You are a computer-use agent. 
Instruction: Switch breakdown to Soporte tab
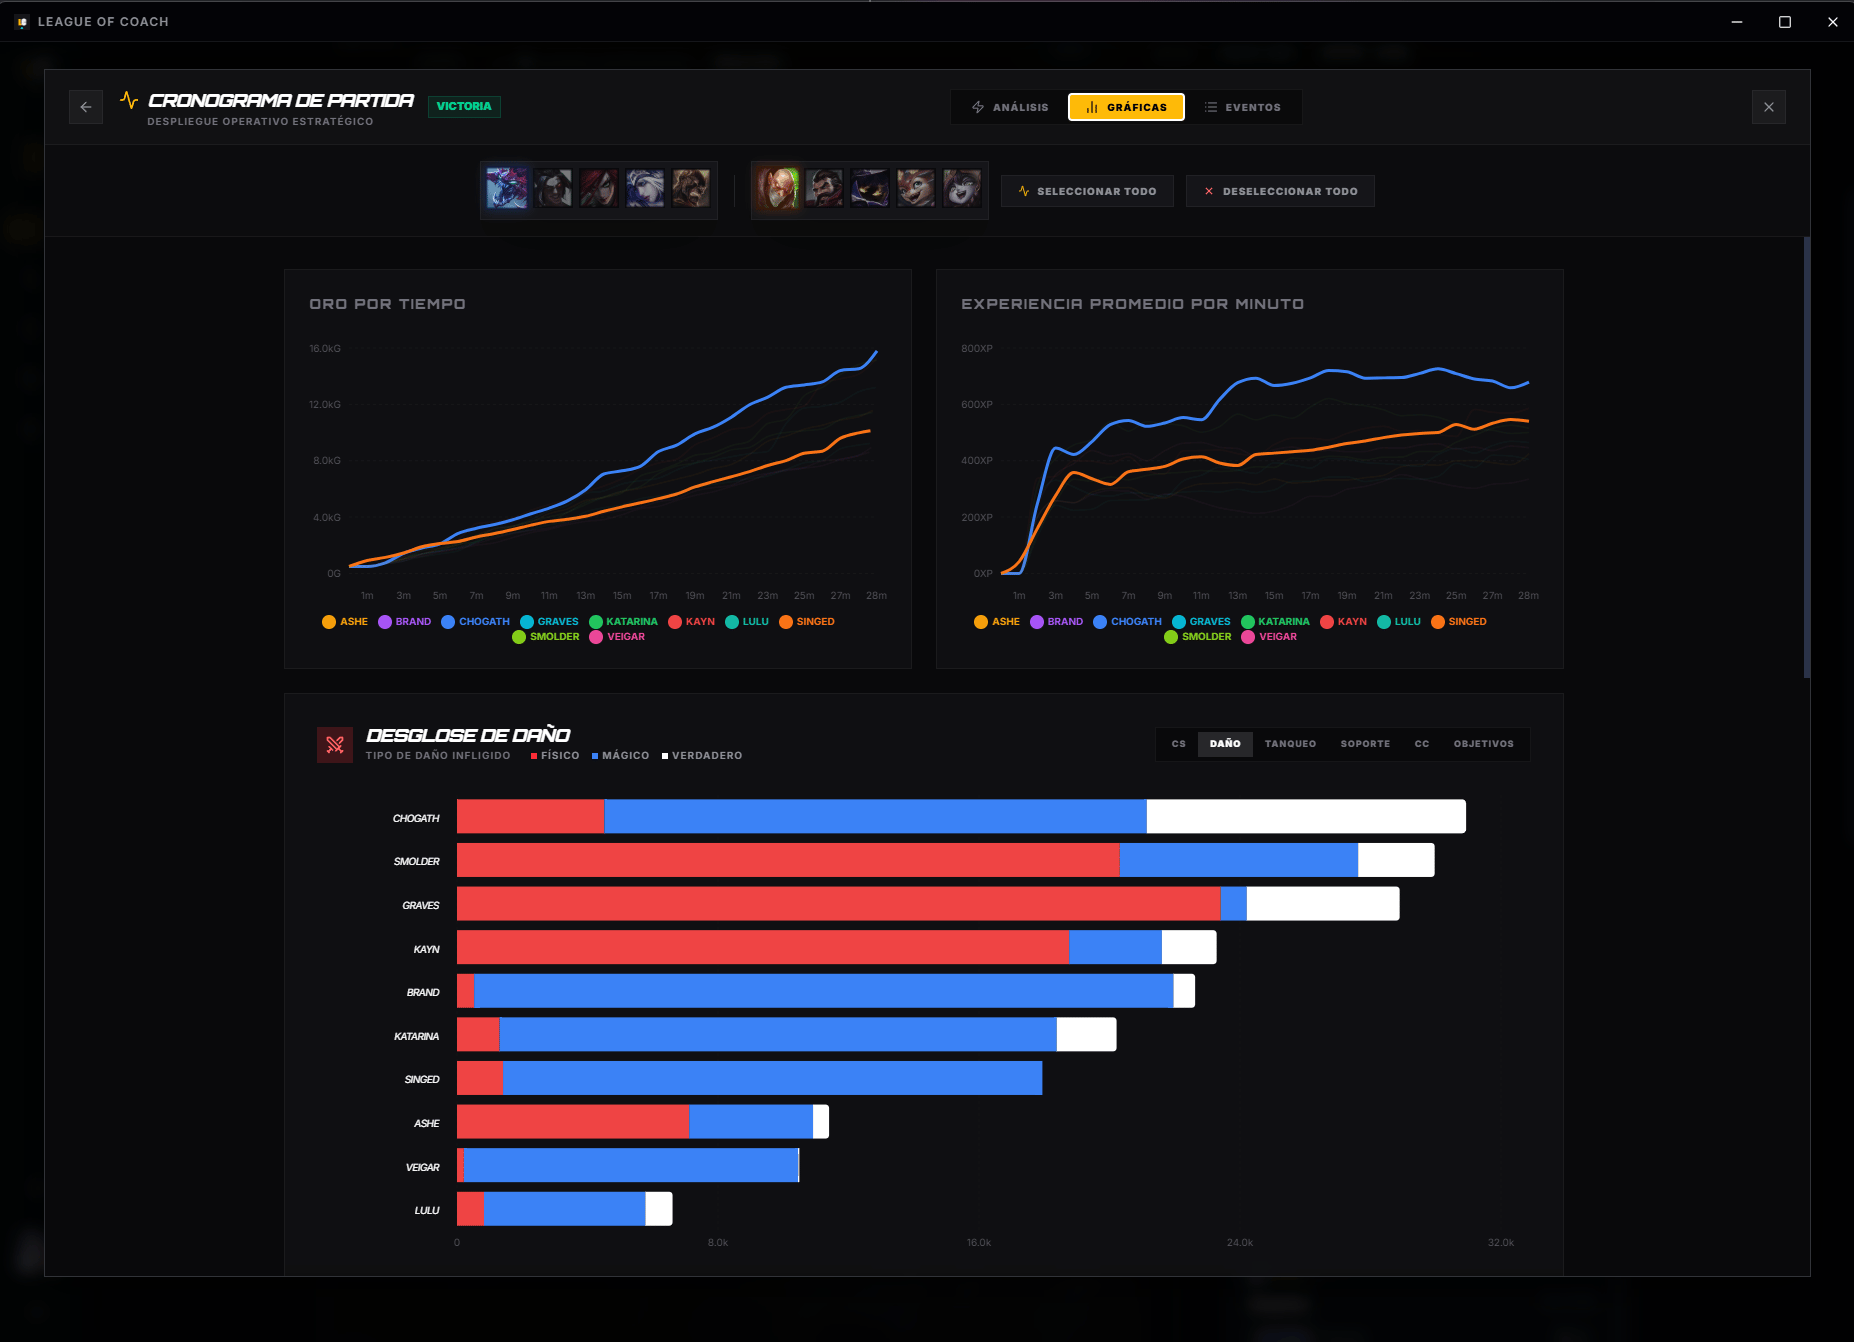coord(1365,744)
